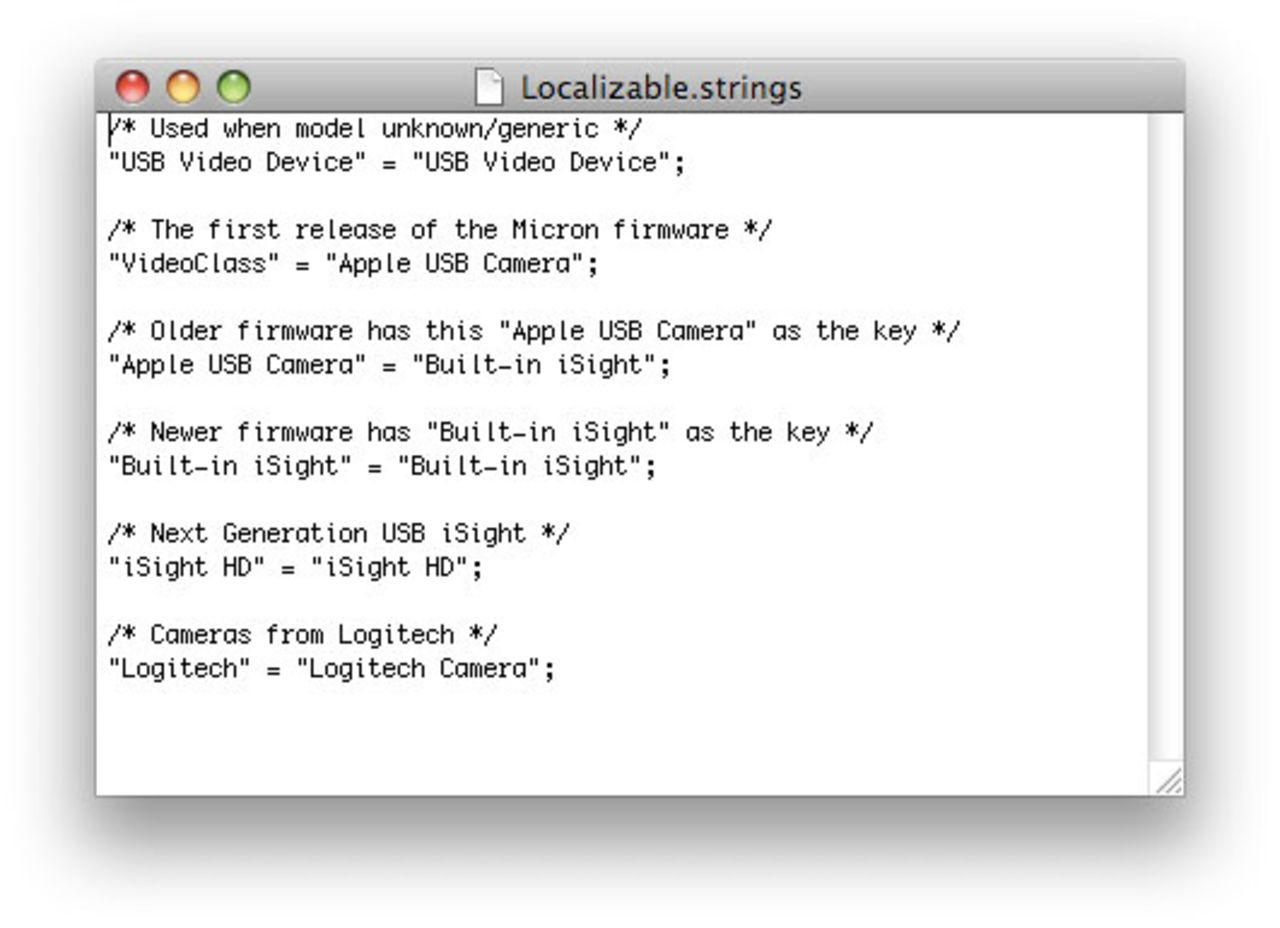This screenshot has height=928, width=1280.
Task: Click the "Newer firmware has" comment line
Action: 490,432
